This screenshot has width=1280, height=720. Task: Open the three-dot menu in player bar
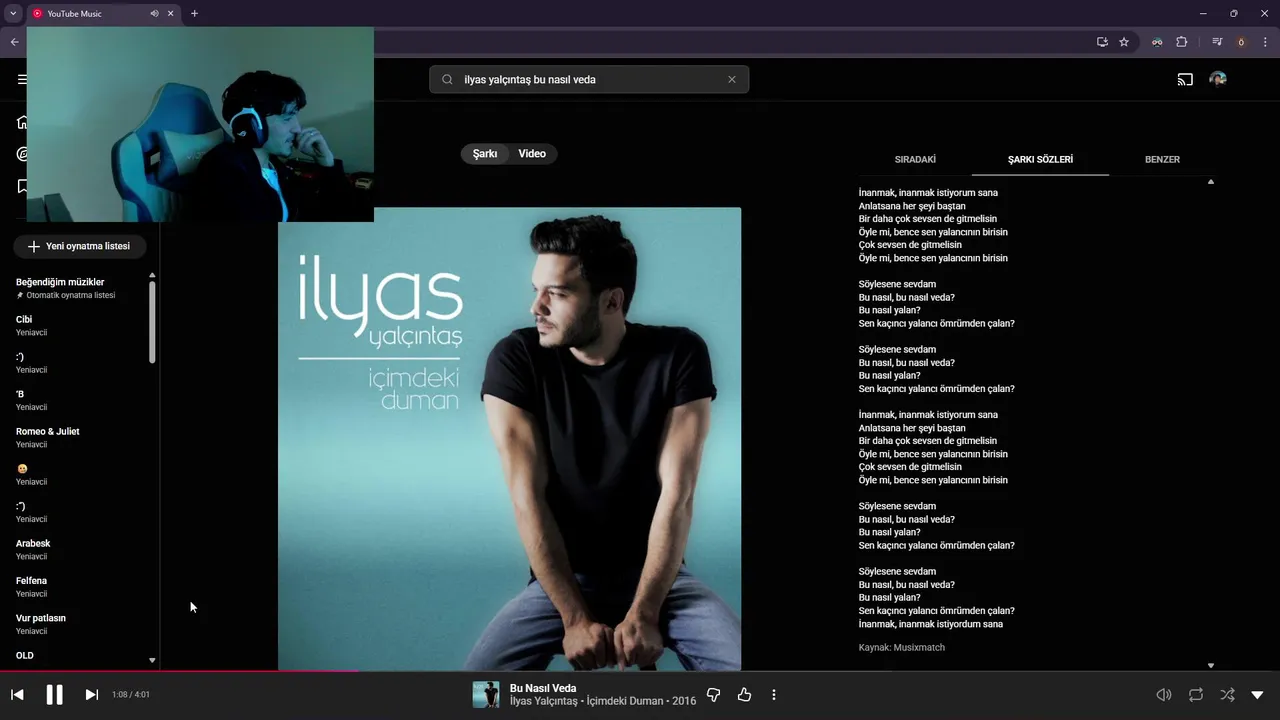pyautogui.click(x=774, y=695)
